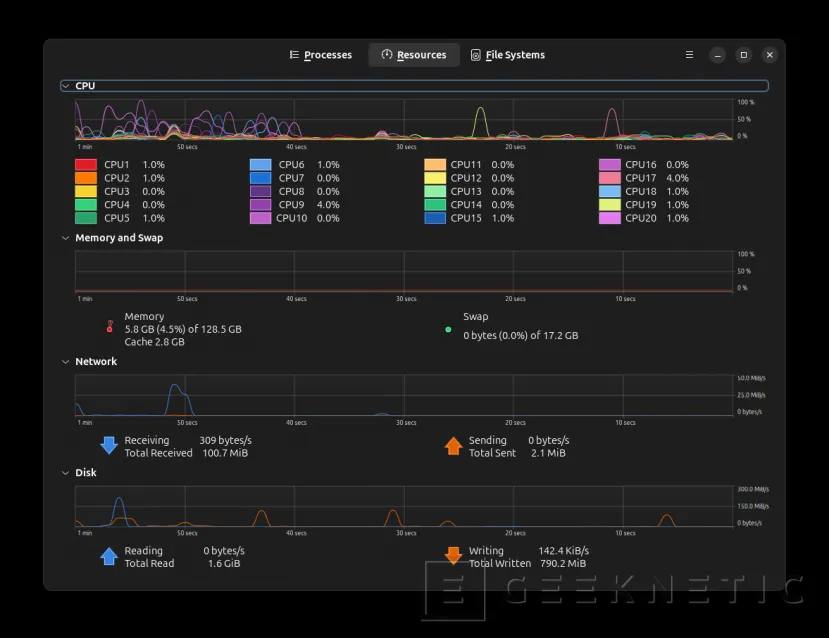Maximize the System Monitor window
829x638 pixels.
coord(743,55)
